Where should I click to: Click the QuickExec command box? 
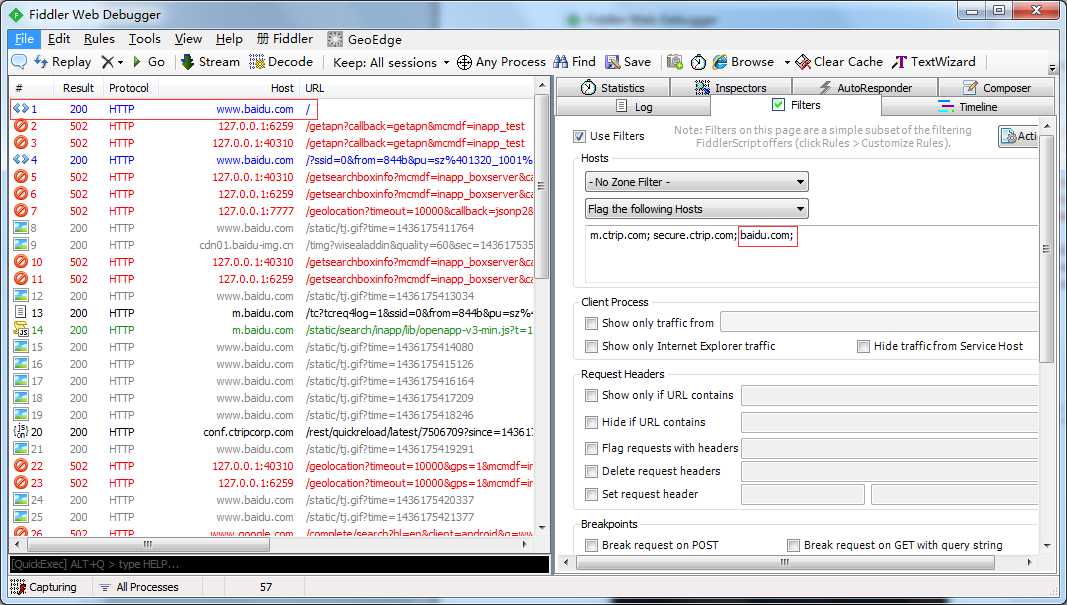coord(279,564)
